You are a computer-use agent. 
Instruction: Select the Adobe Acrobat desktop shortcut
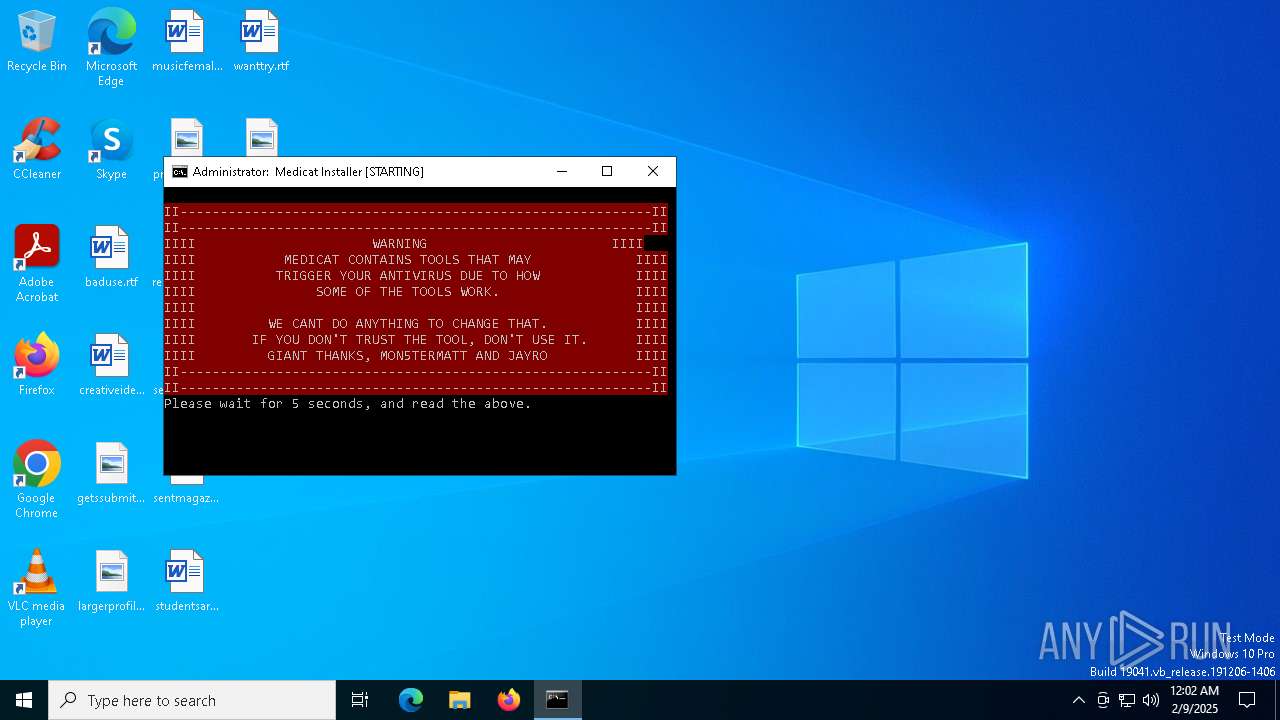click(x=37, y=264)
